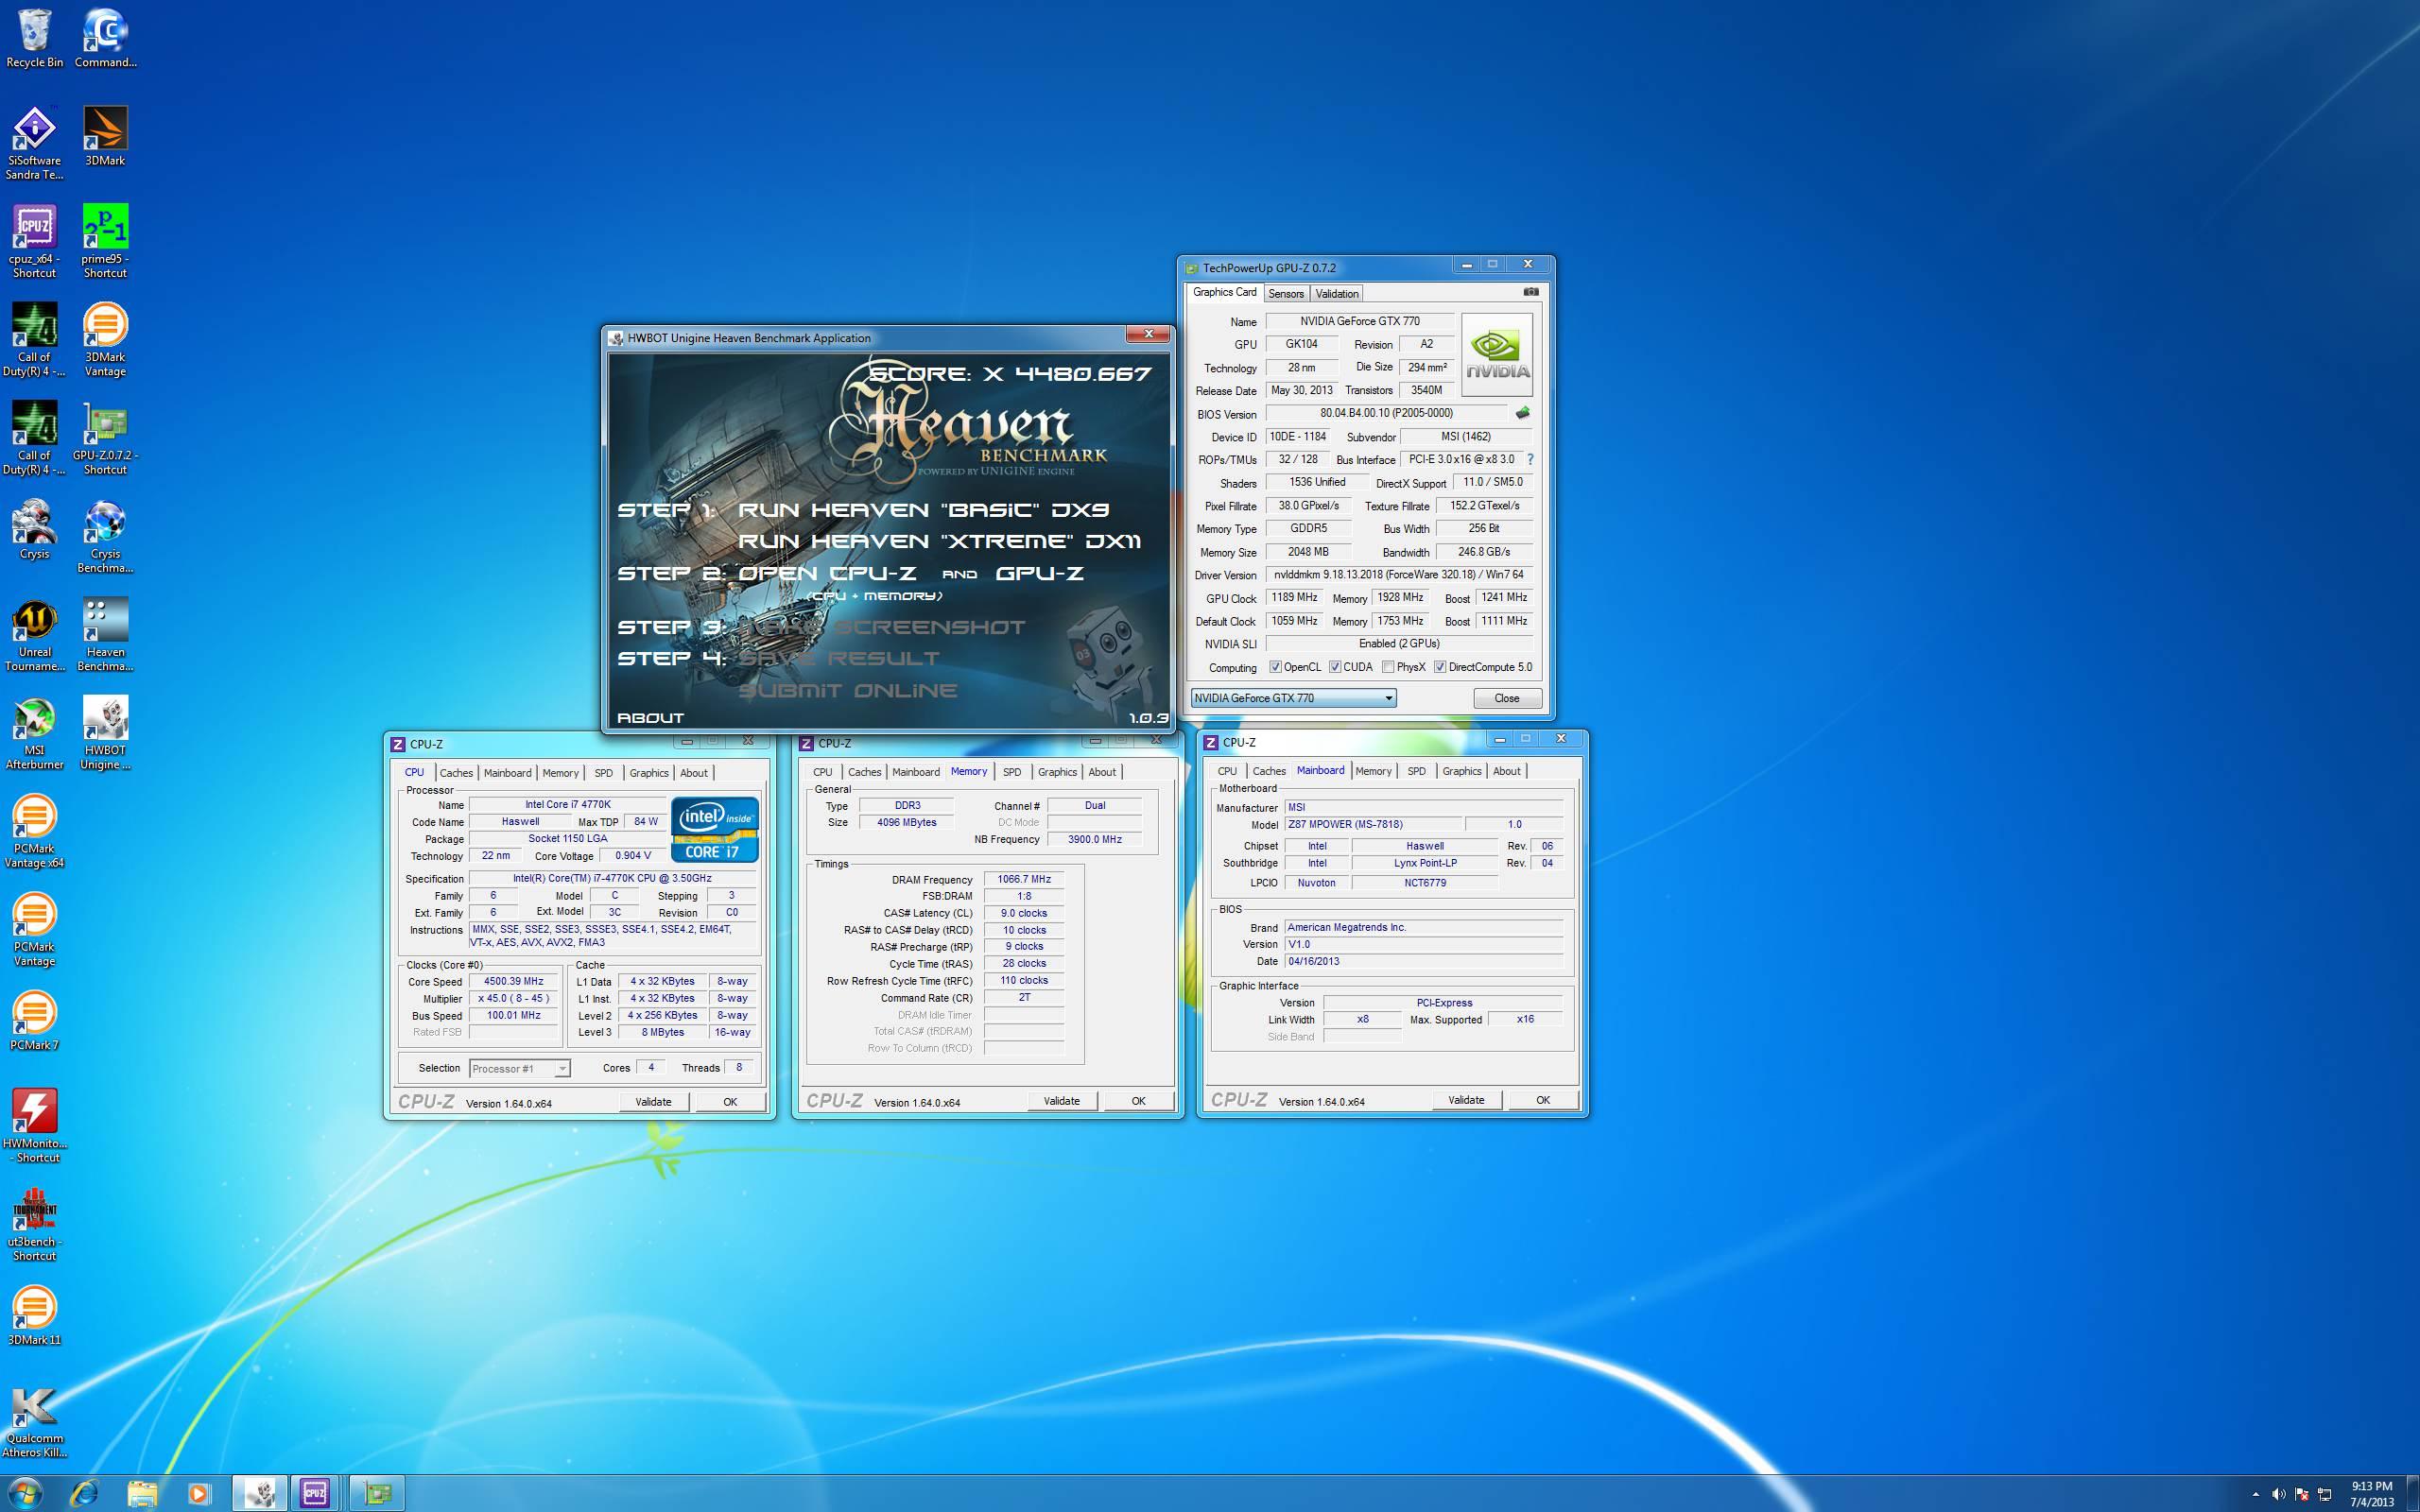
Task: Toggle the OpenCL checkbox in GPU-Z
Action: tap(1275, 667)
